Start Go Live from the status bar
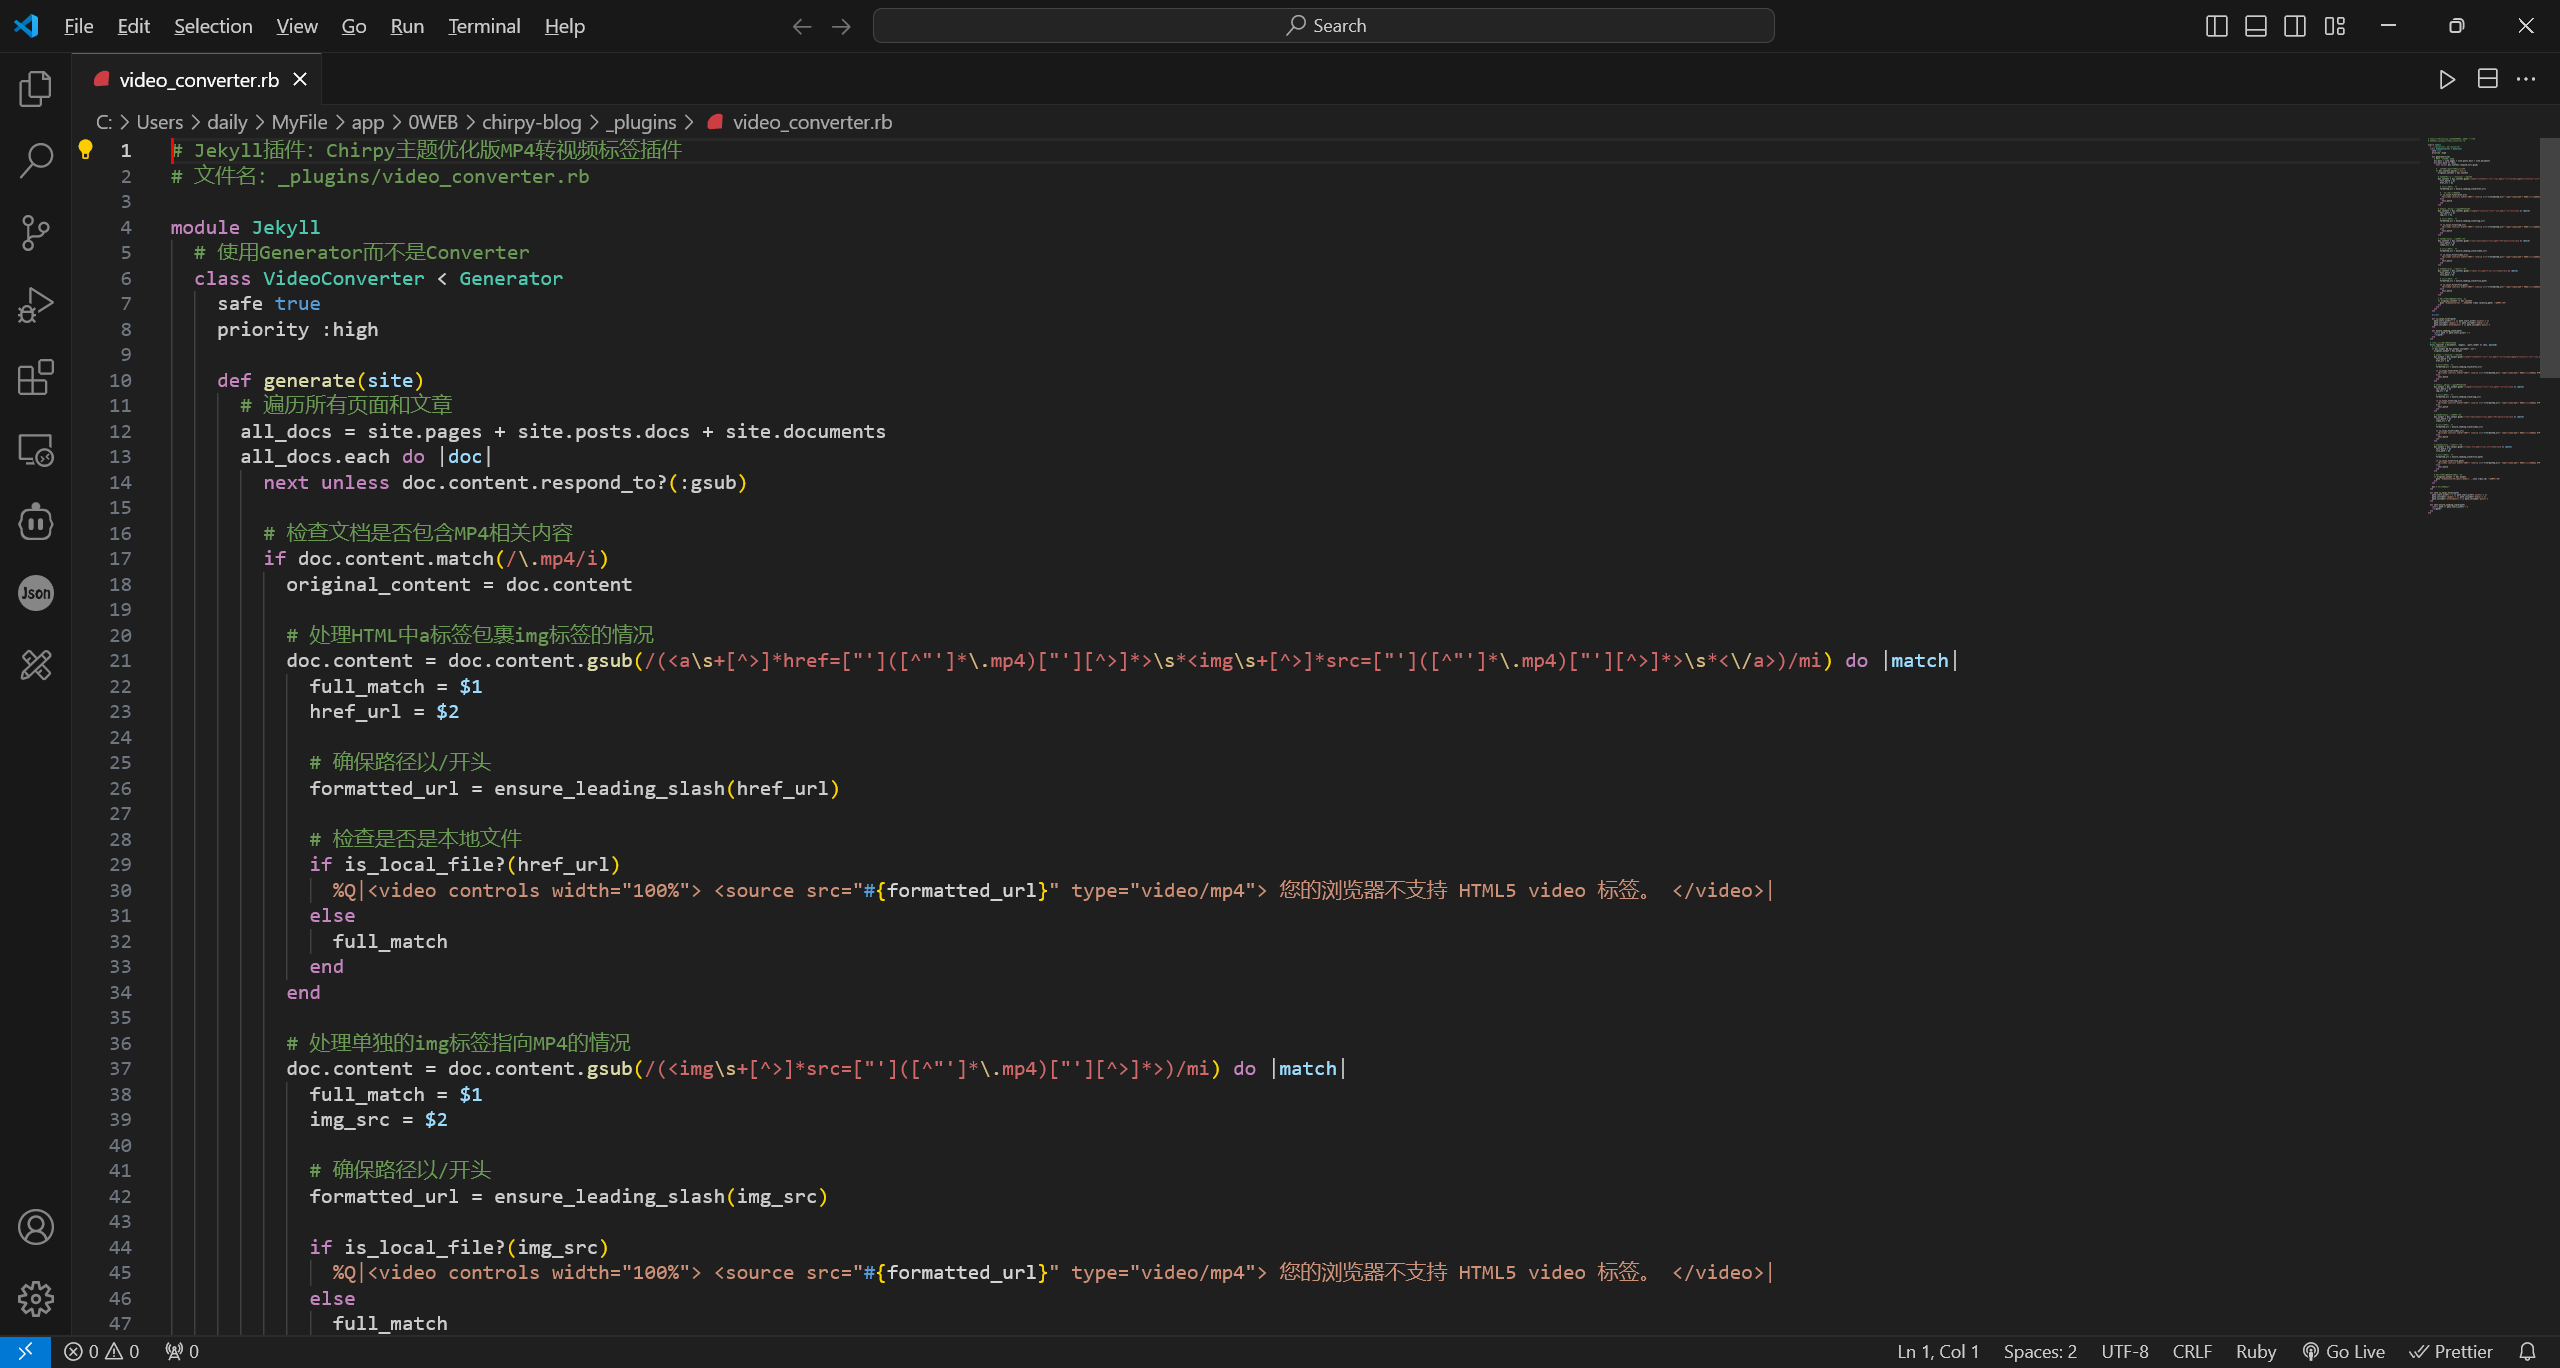The image size is (2560, 1368). (x=2344, y=1351)
